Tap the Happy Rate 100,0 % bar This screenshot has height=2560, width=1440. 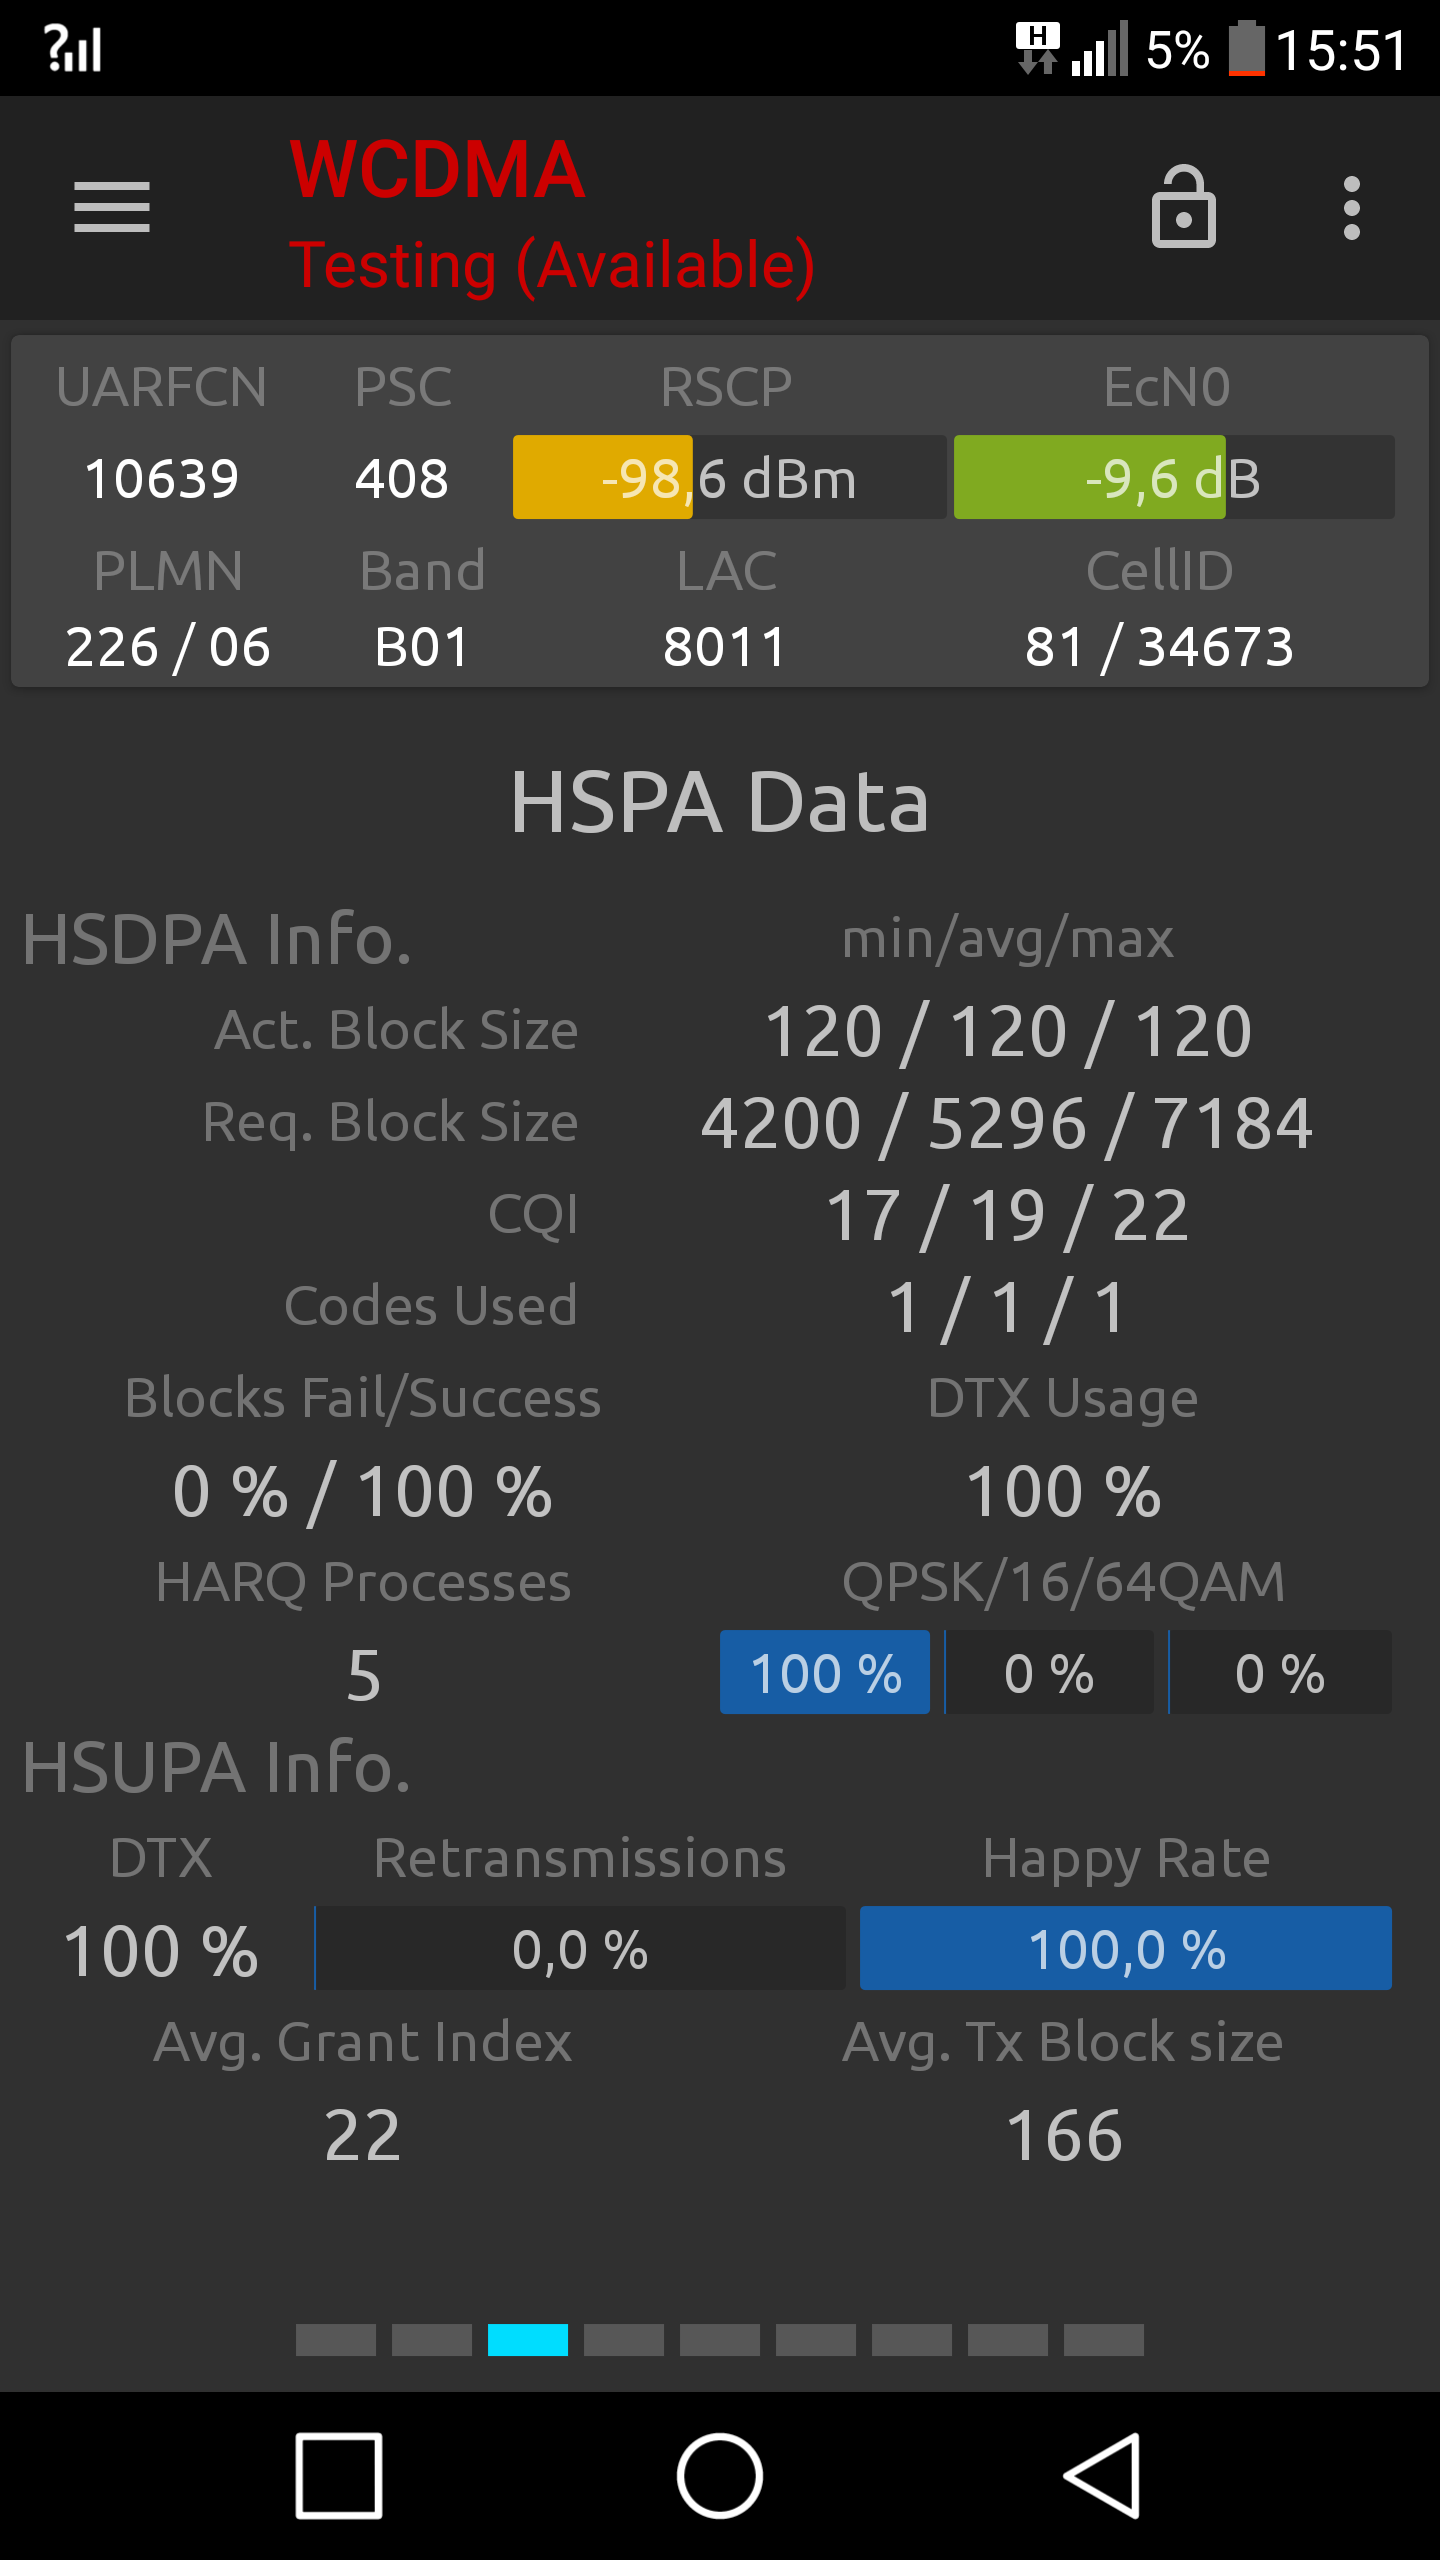click(1126, 1948)
